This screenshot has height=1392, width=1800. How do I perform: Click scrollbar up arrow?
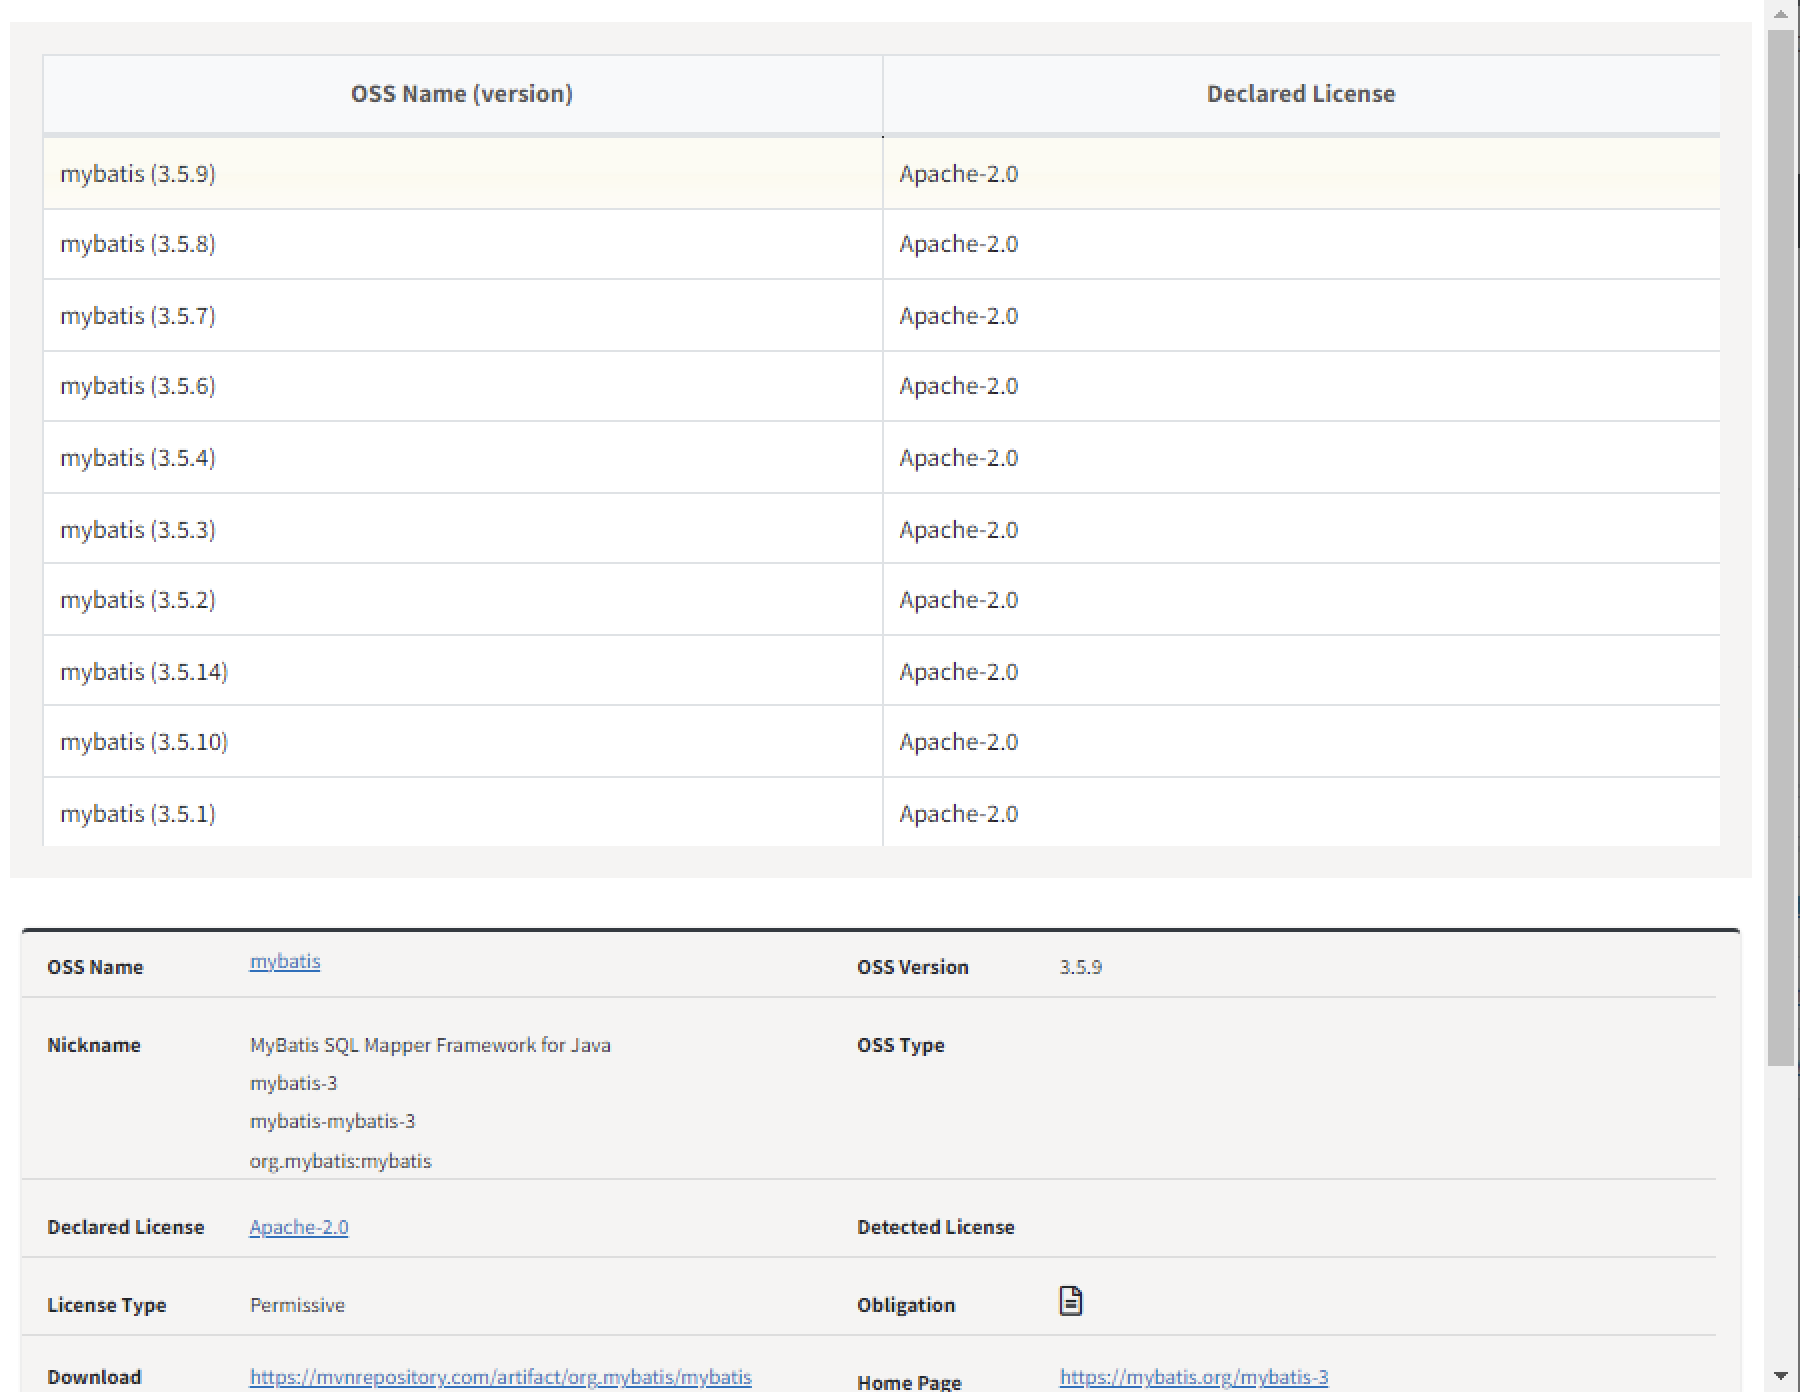1781,14
